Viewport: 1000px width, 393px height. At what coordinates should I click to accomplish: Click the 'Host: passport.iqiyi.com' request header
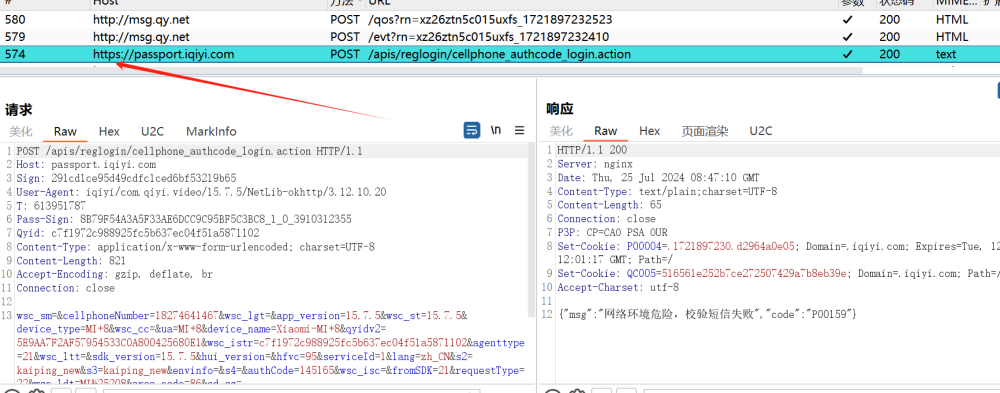[86, 165]
